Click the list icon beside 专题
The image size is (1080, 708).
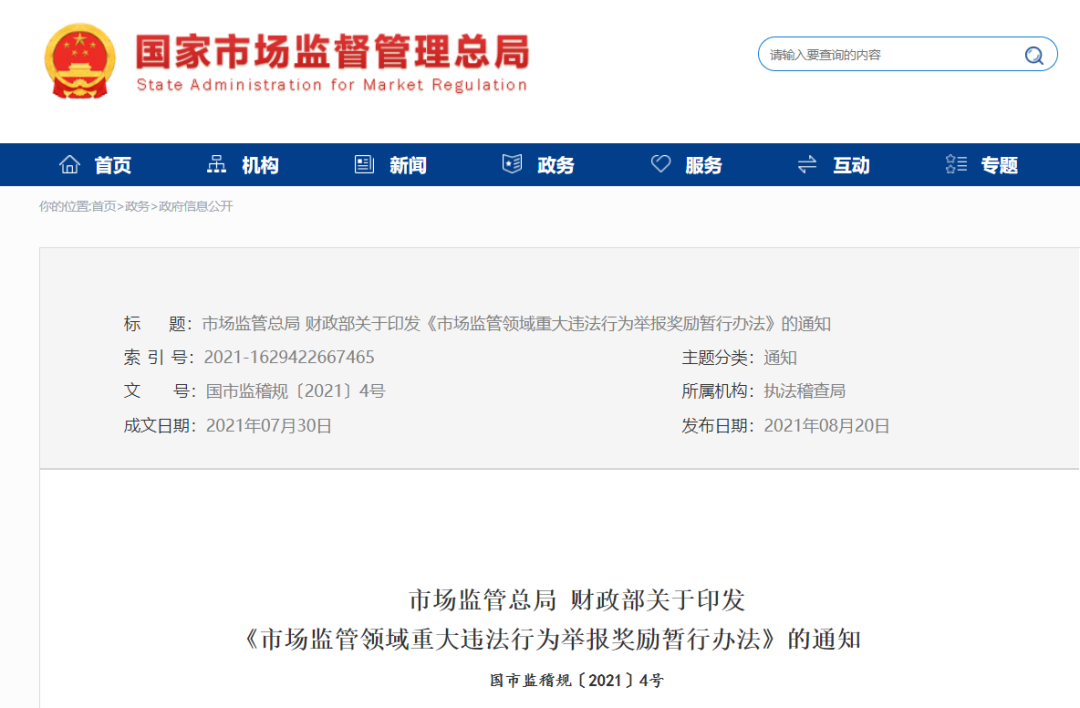click(x=956, y=165)
